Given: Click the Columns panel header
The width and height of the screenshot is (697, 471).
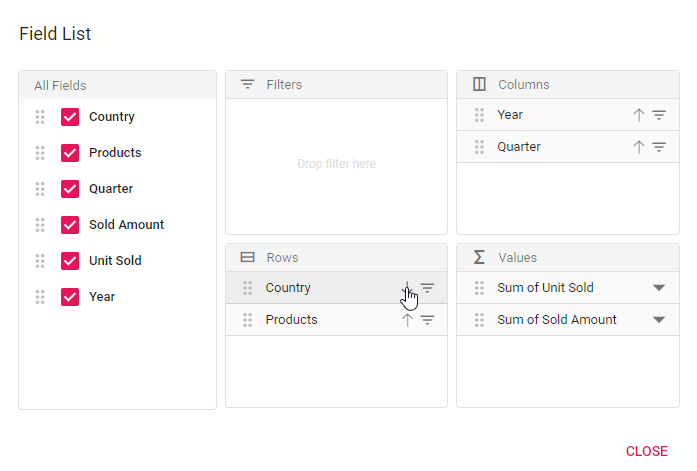Looking at the screenshot, I should pyautogui.click(x=568, y=84).
